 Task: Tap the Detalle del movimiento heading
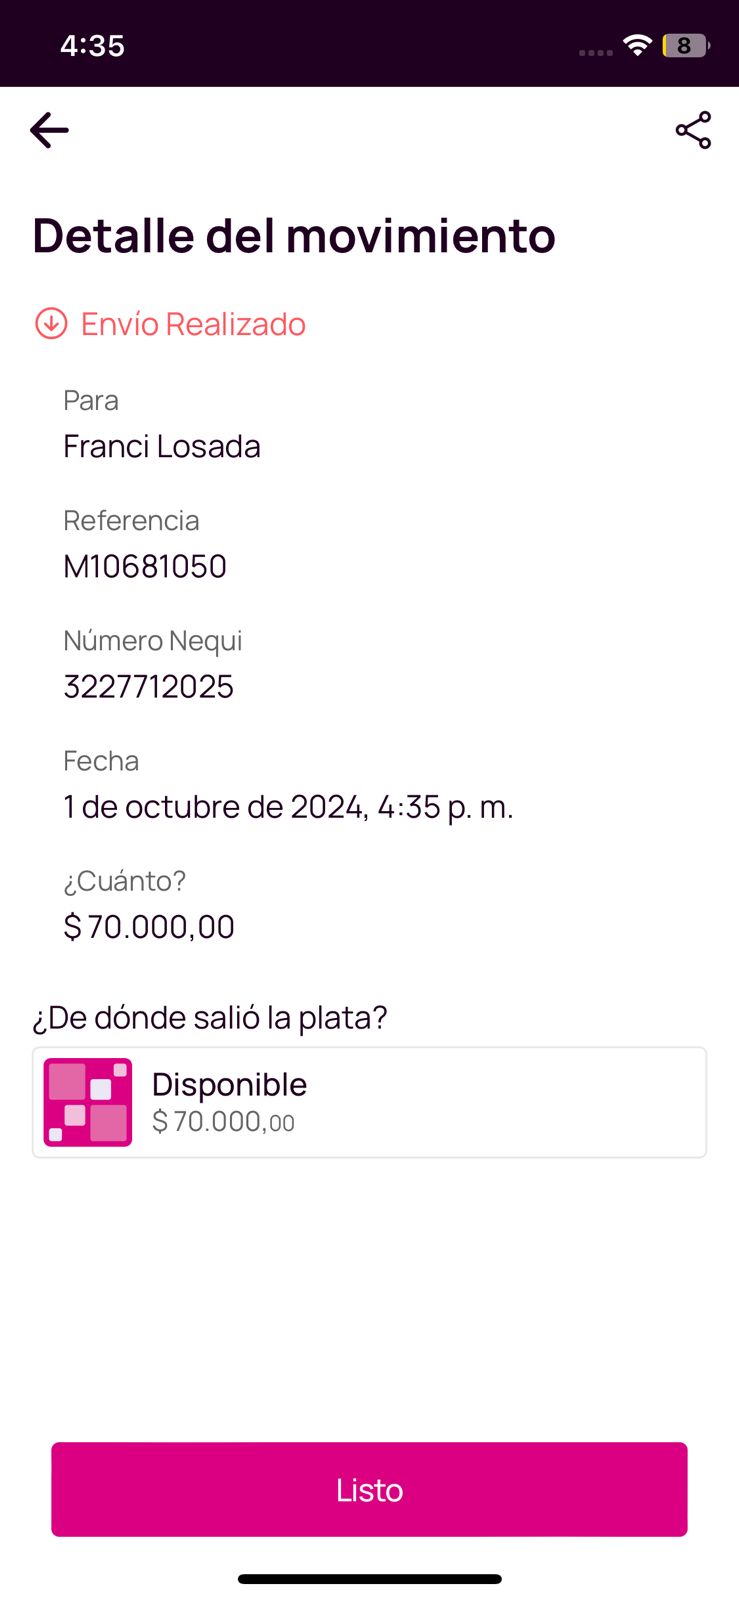[294, 236]
